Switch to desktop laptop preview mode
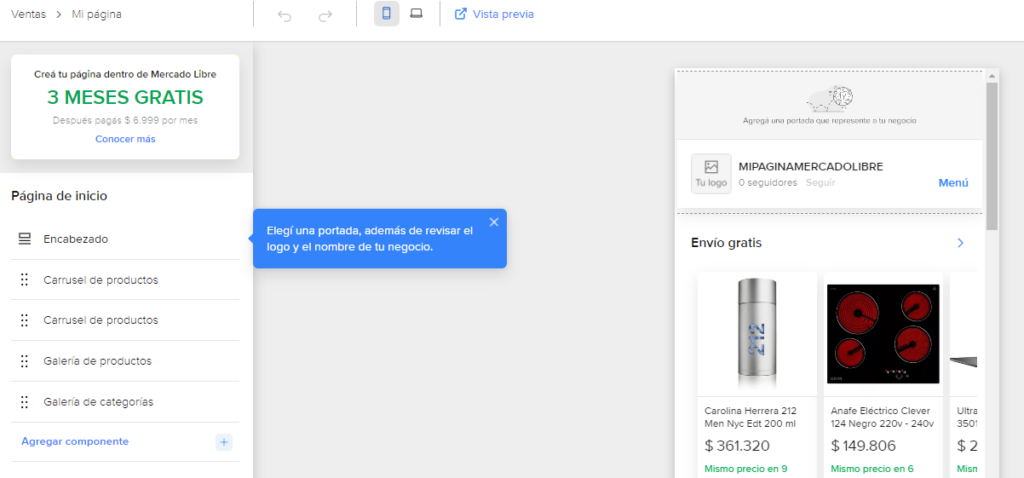 tap(416, 14)
